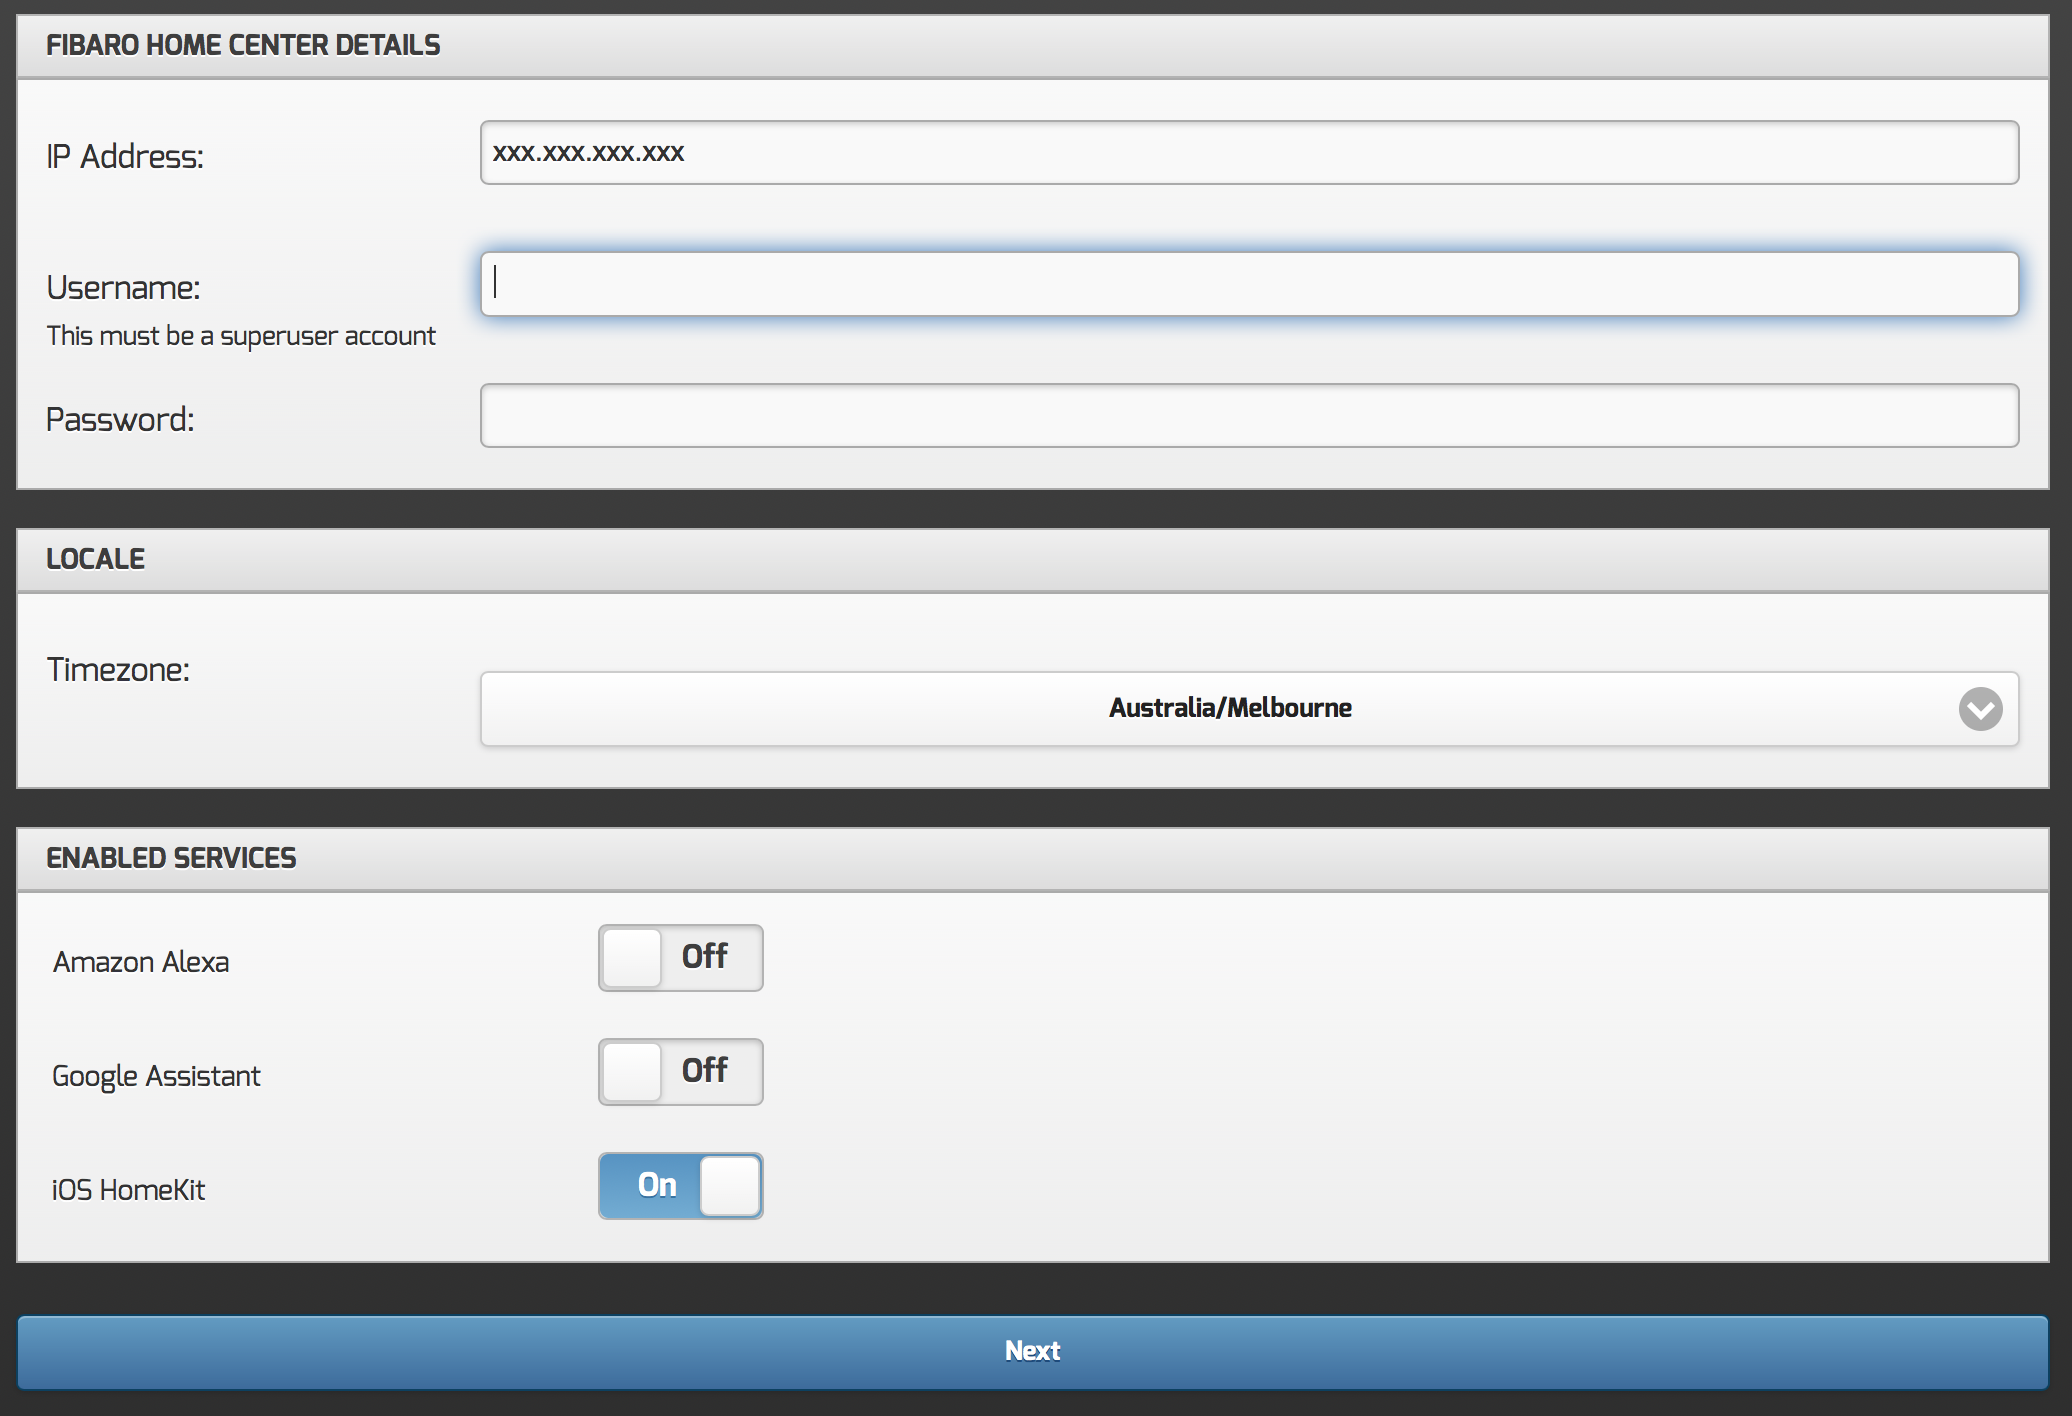The width and height of the screenshot is (2072, 1416).
Task: Click the Google Assistant label text
Action: 156,1076
